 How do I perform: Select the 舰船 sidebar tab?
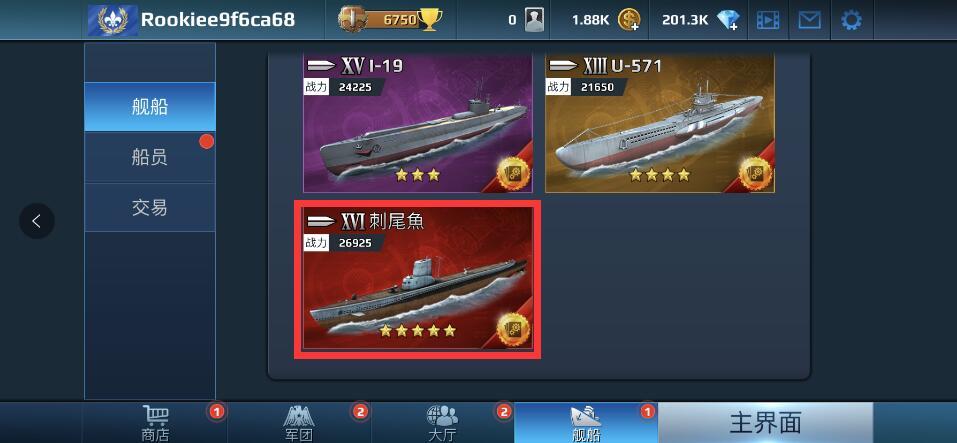click(150, 107)
